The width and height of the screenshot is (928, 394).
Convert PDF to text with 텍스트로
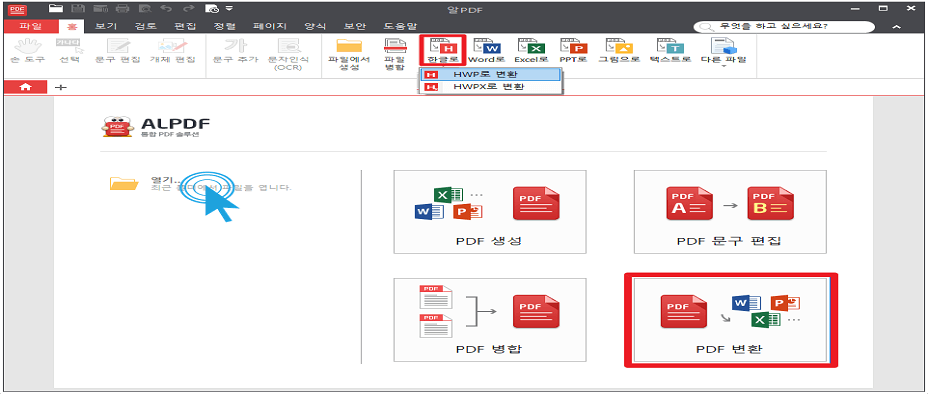tap(670, 51)
